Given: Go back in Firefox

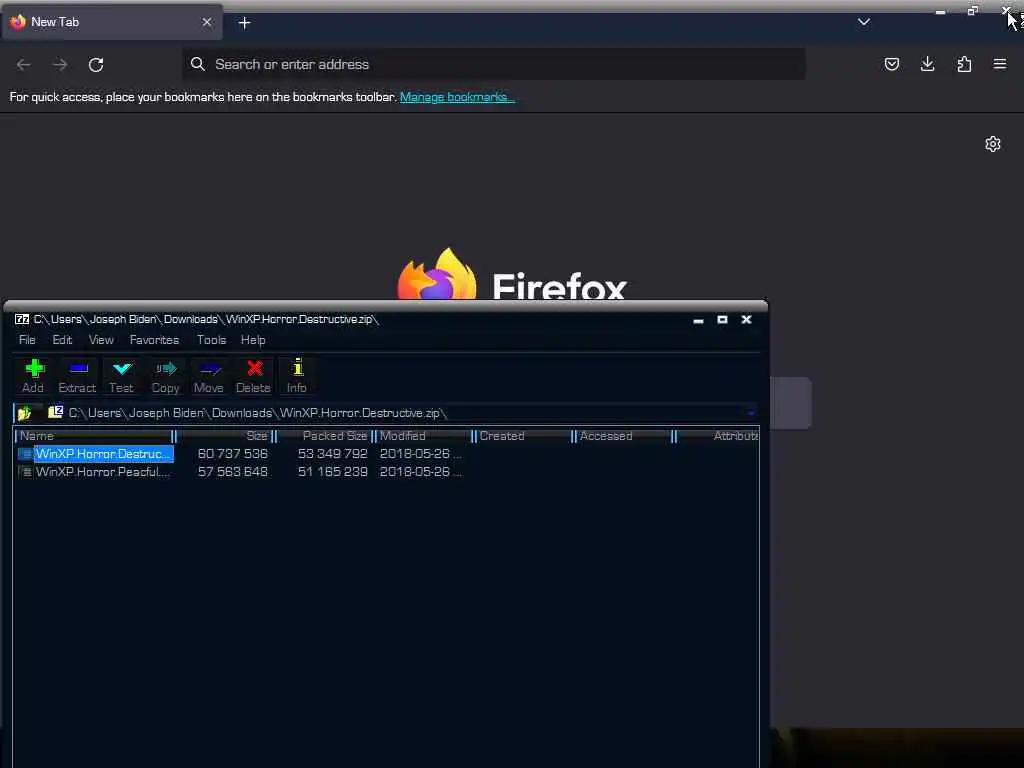Looking at the screenshot, I should click(24, 65).
